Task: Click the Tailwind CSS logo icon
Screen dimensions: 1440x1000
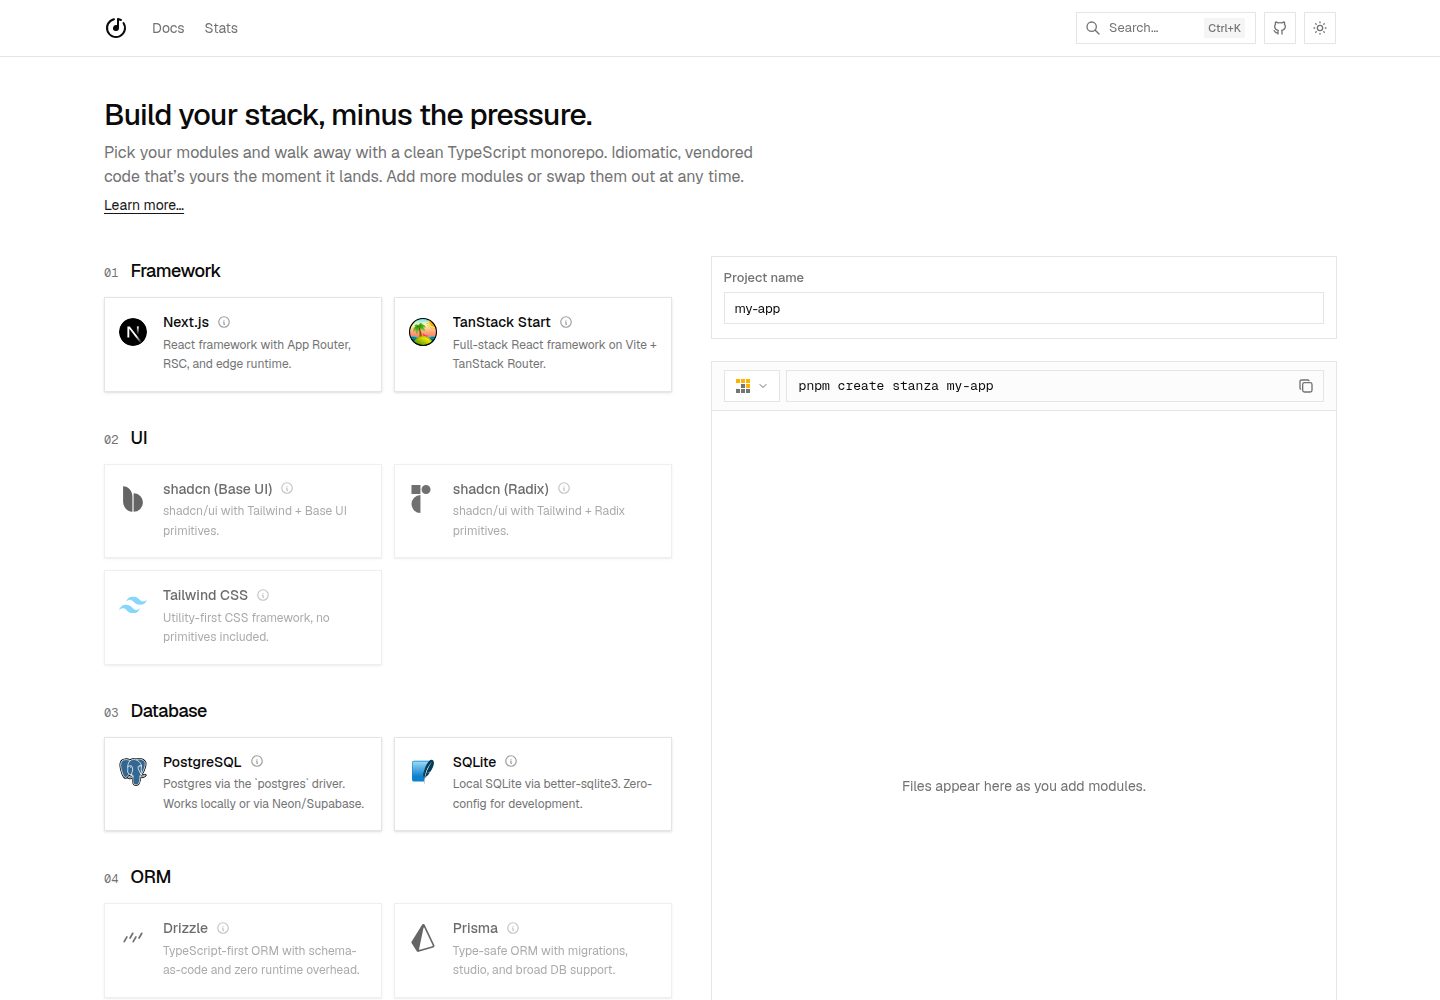Action: pos(133,605)
